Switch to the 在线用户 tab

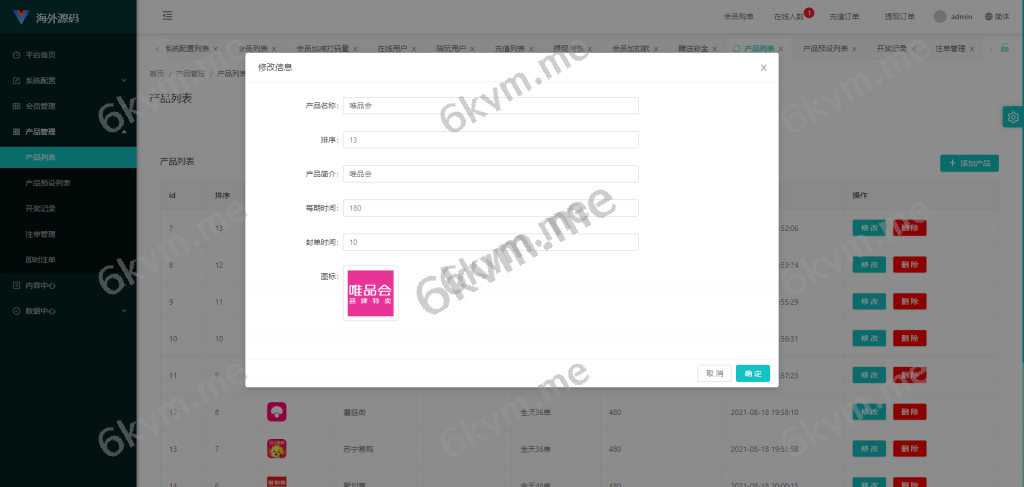tap(392, 48)
